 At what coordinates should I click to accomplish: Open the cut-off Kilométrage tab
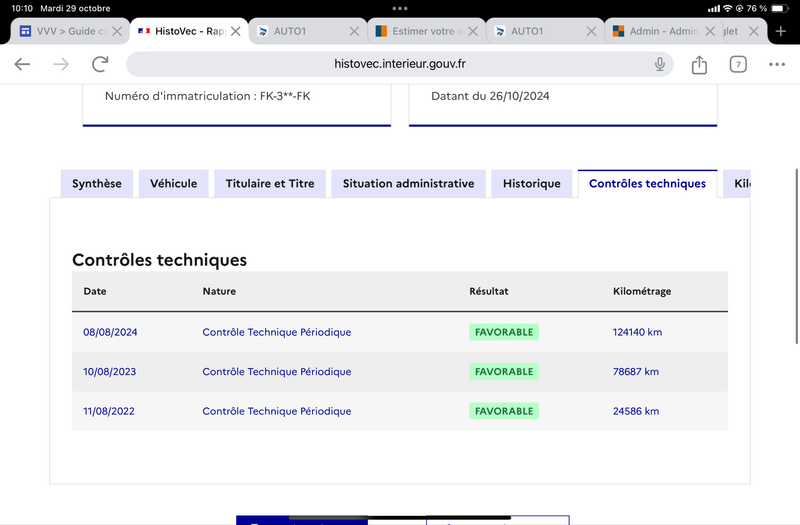pyautogui.click(x=737, y=184)
